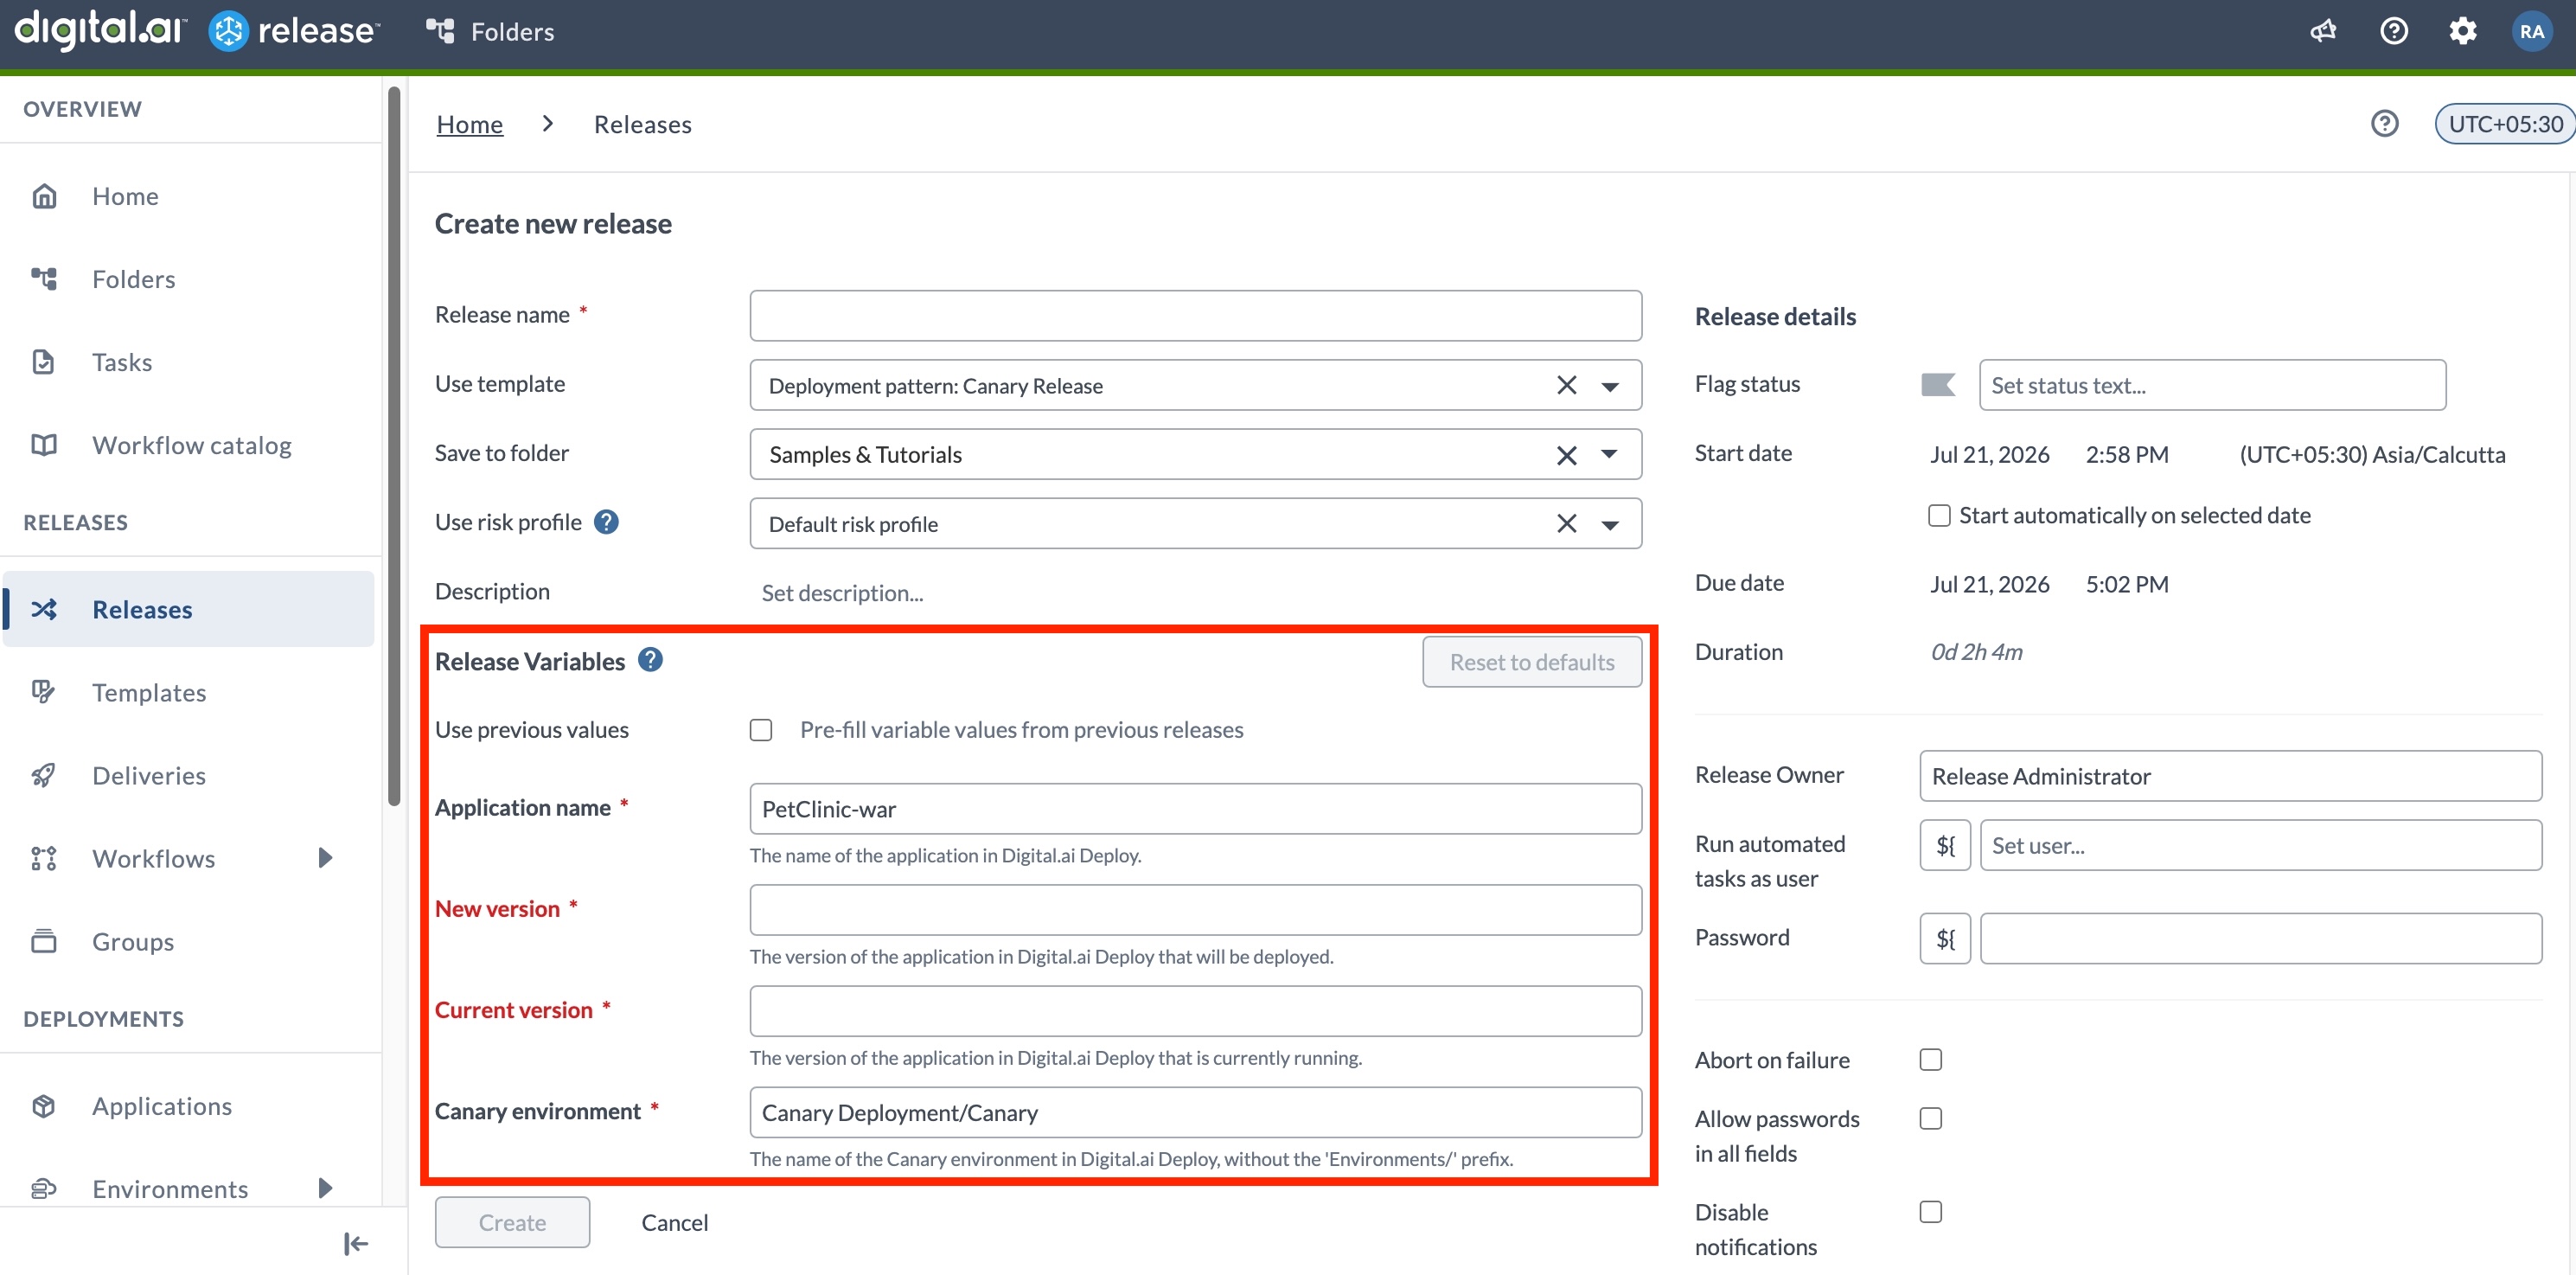Open the settings gear icon
Viewport: 2576px width, 1275px height.
(x=2462, y=31)
